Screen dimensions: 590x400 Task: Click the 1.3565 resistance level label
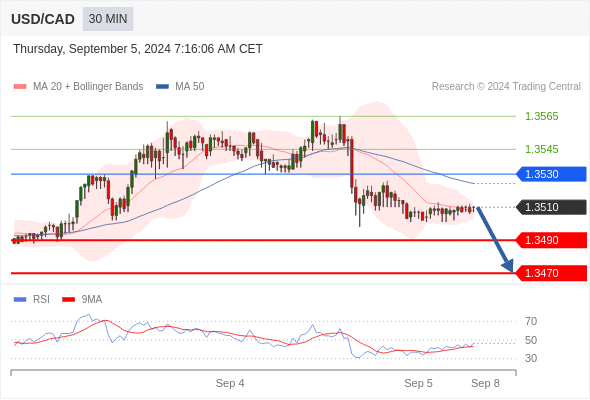coord(541,116)
